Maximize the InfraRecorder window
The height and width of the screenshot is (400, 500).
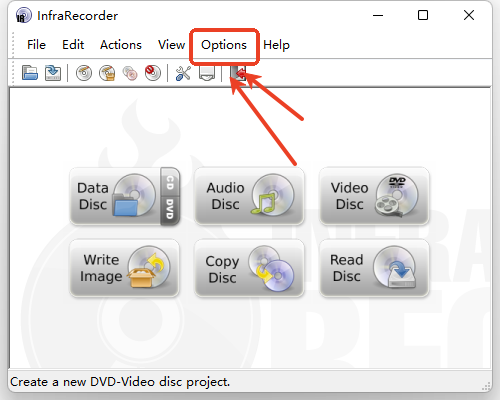[423, 15]
